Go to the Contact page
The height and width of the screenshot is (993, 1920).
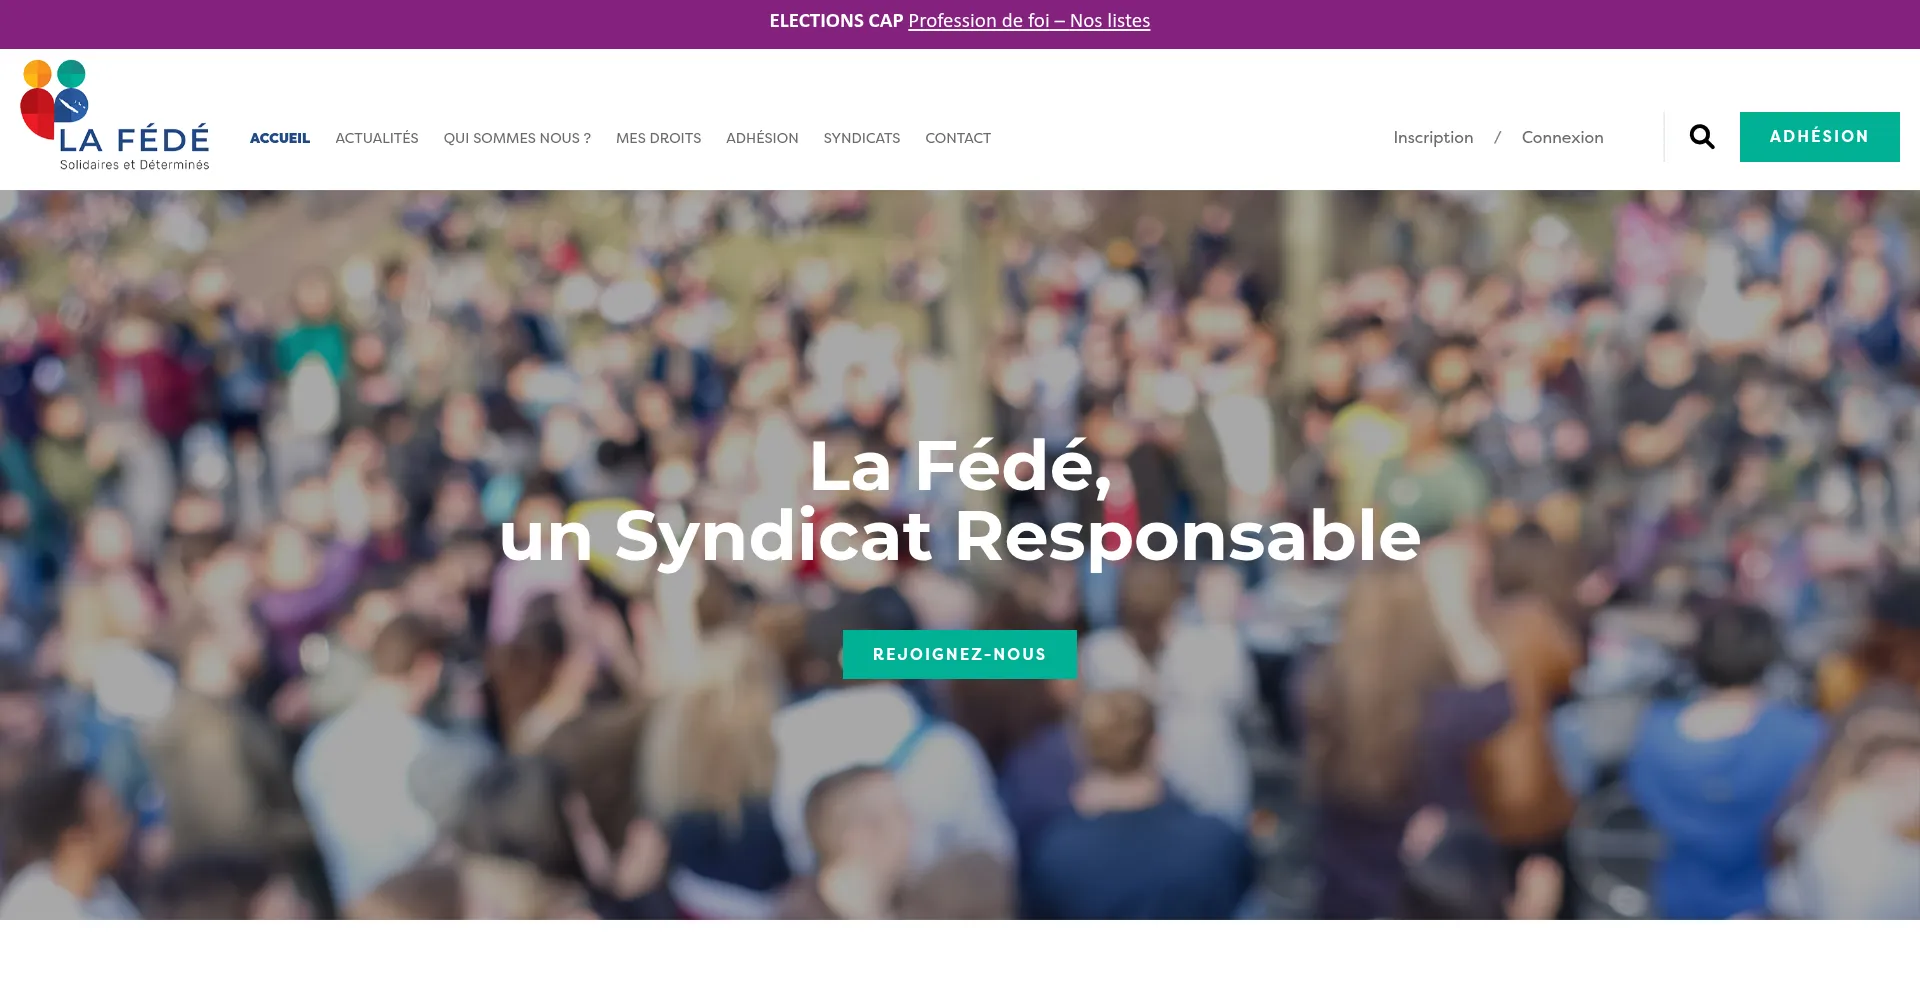(x=958, y=138)
